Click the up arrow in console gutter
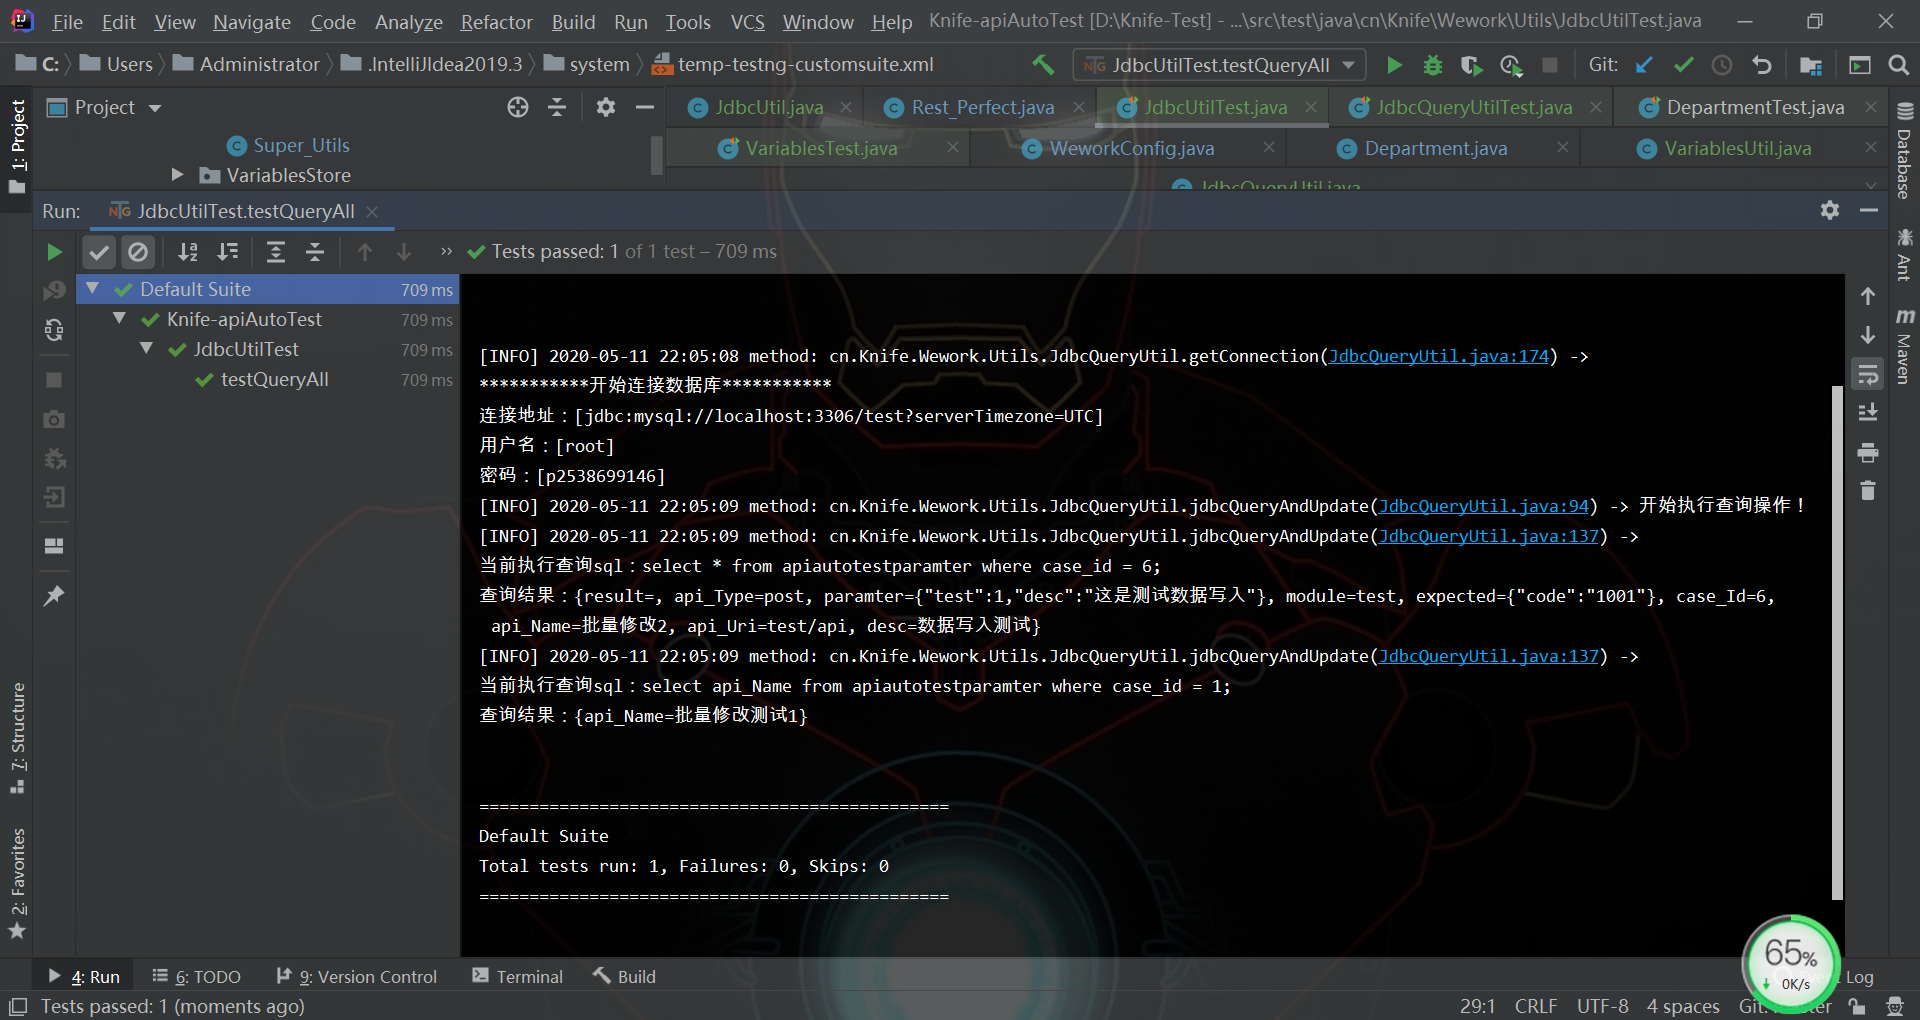 click(1868, 296)
